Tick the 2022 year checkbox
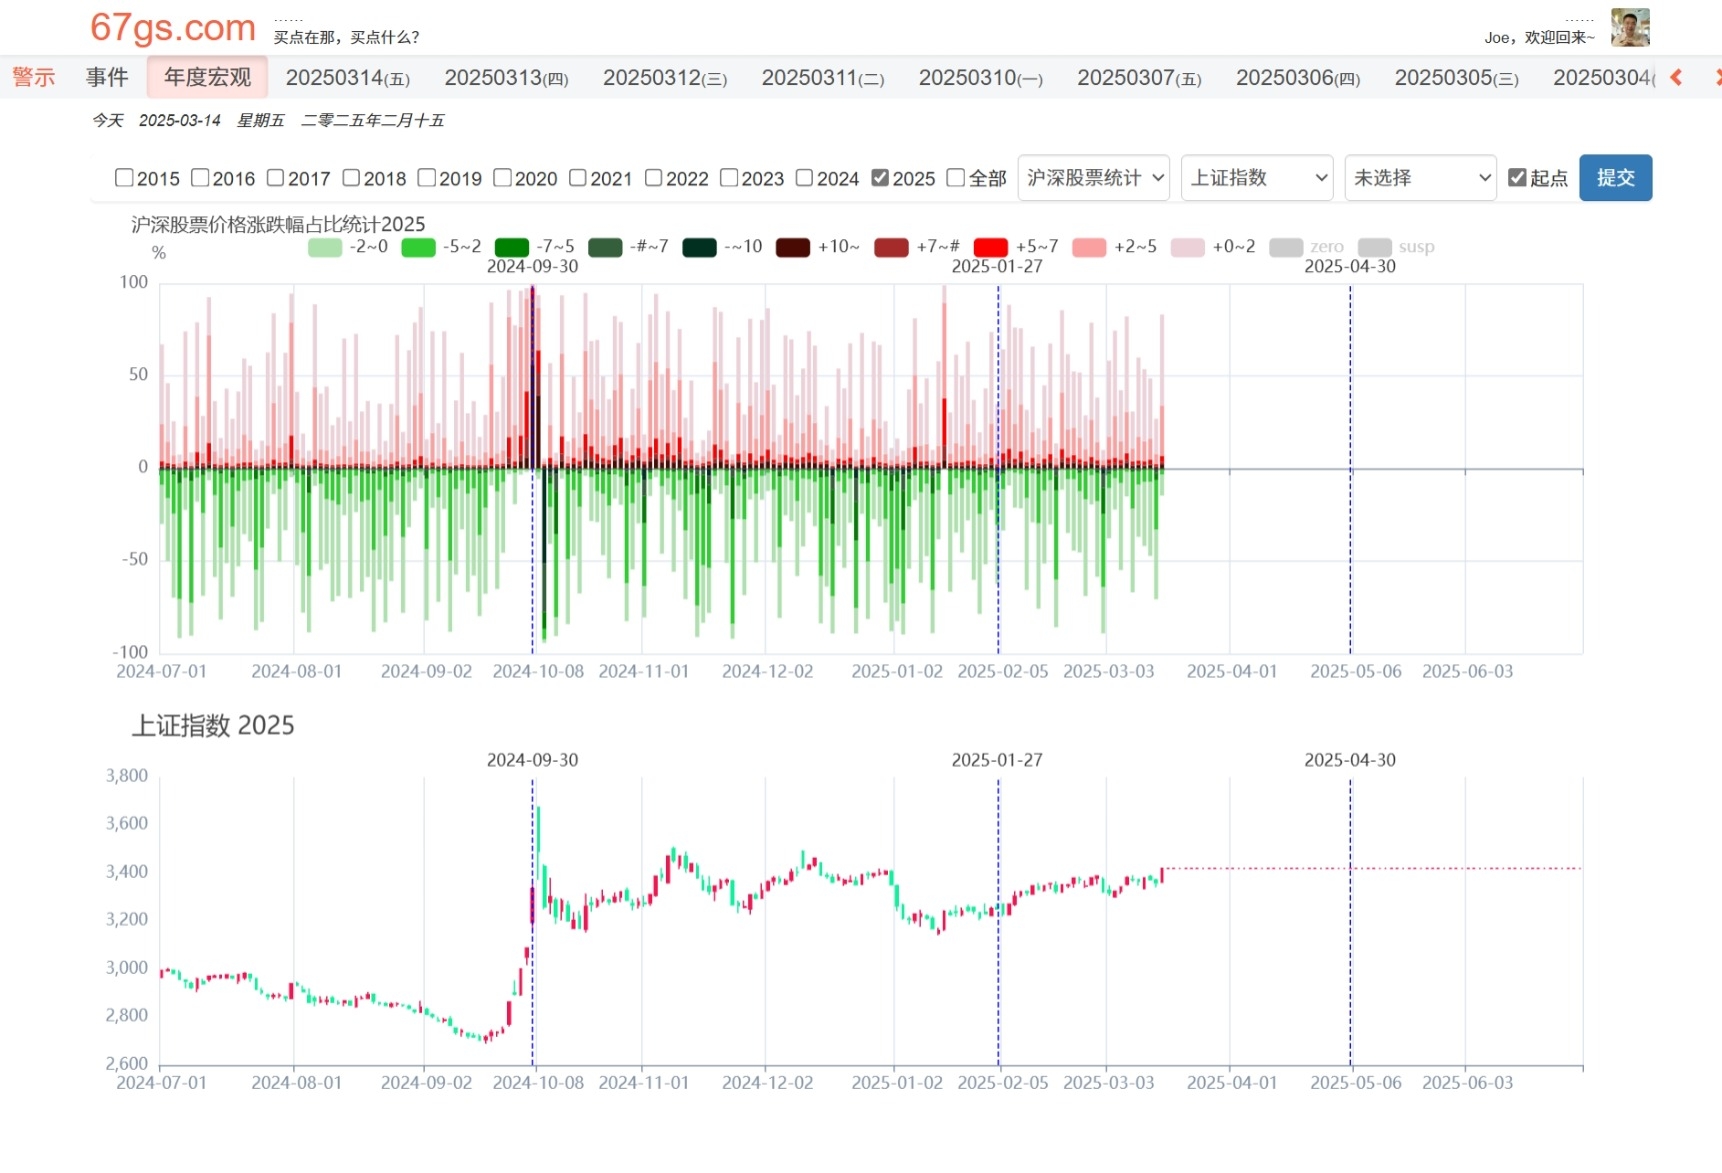1722x1173 pixels. tap(654, 178)
